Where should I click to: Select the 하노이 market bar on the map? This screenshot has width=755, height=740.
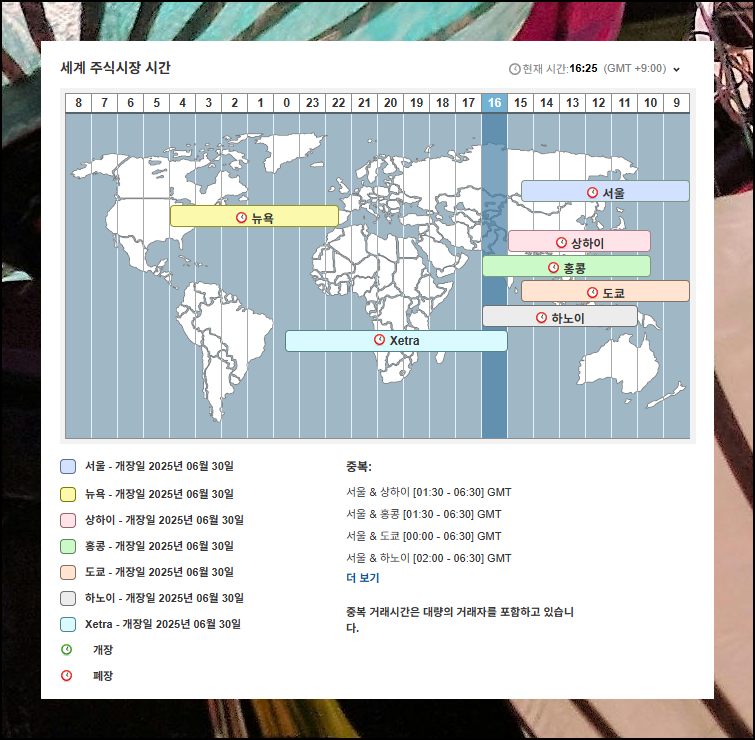point(560,316)
